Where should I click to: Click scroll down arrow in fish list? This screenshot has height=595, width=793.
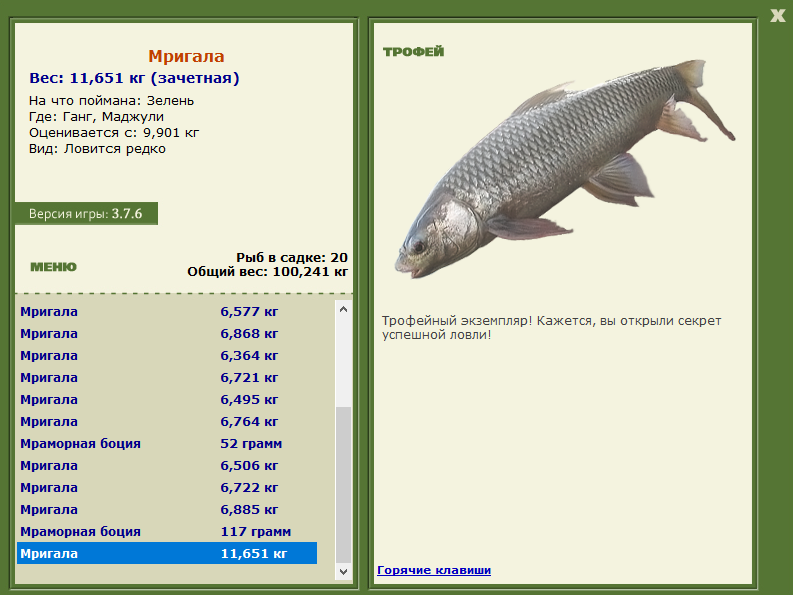(x=343, y=572)
